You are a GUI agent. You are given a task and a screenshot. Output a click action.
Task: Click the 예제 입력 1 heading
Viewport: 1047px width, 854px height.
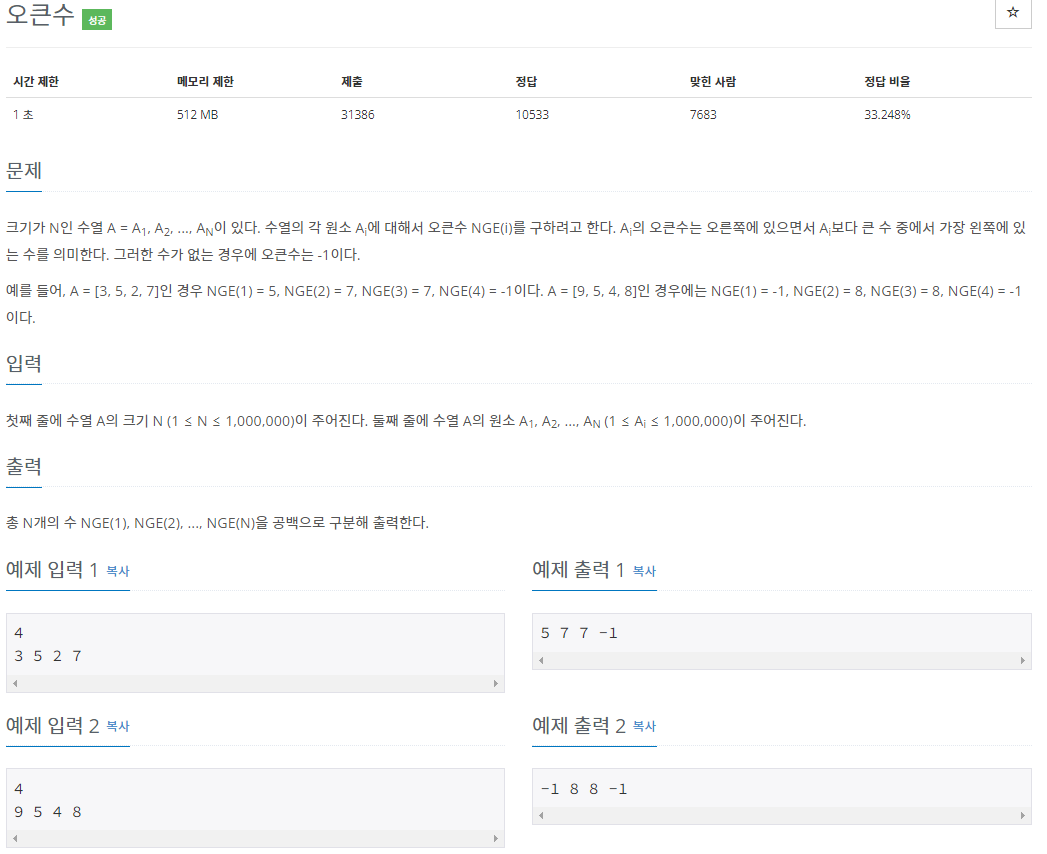pyautogui.click(x=52, y=570)
